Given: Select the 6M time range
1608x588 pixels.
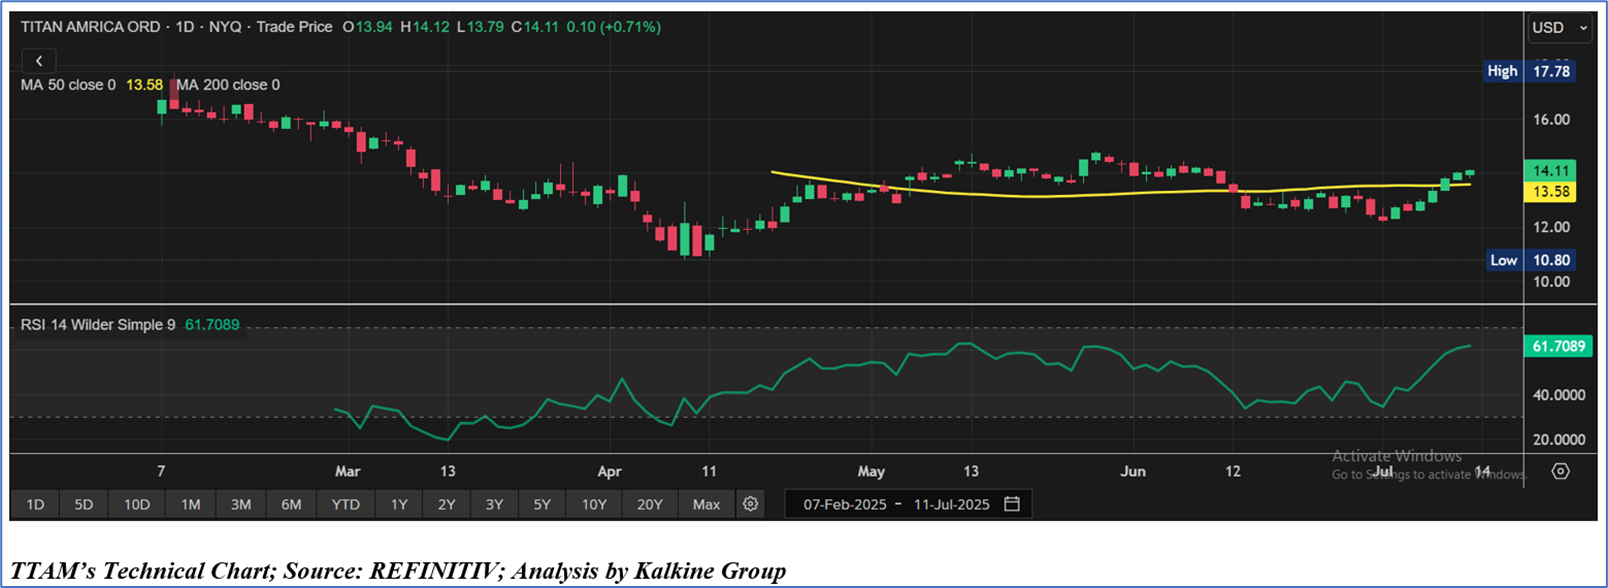Looking at the screenshot, I should coord(291,504).
